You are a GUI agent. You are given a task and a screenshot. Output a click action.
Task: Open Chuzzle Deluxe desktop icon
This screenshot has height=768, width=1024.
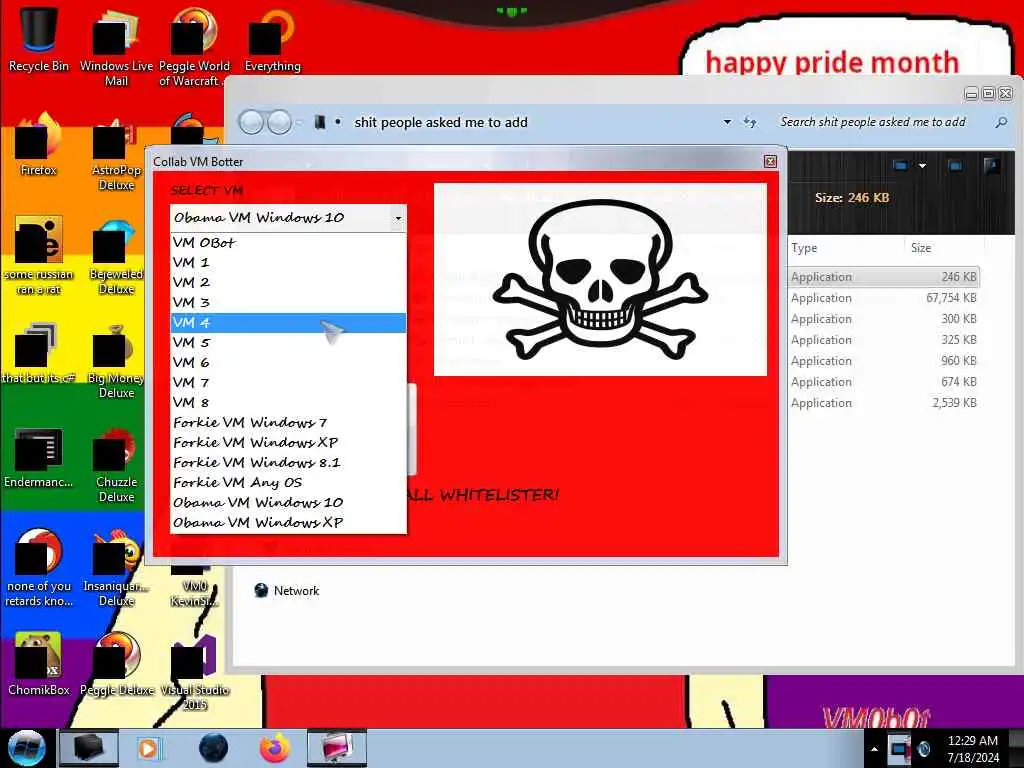click(116, 464)
